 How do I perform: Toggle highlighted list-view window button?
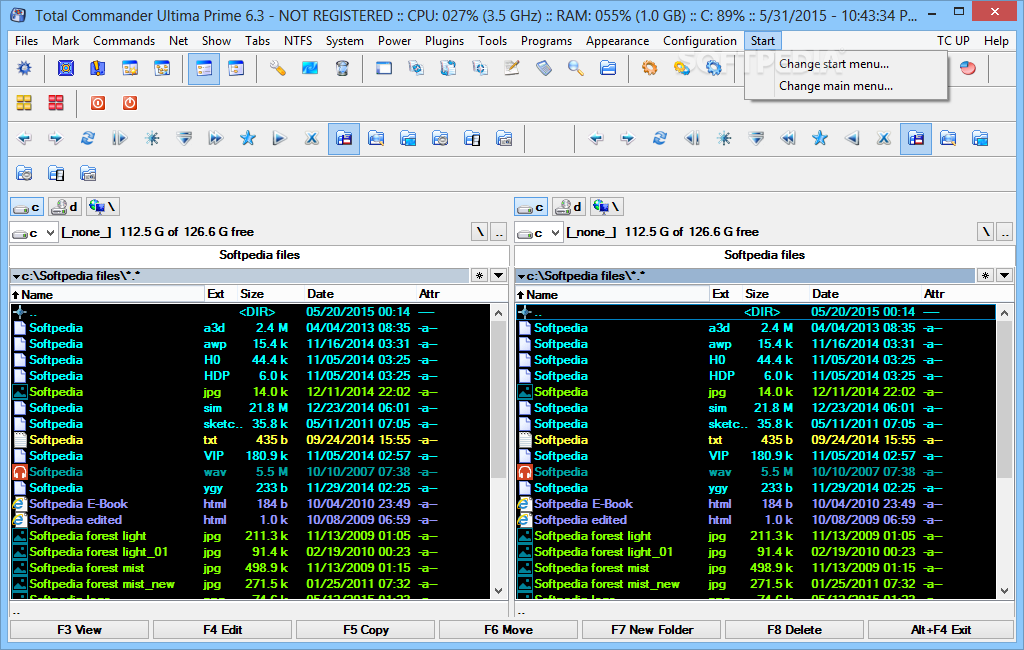click(x=204, y=69)
